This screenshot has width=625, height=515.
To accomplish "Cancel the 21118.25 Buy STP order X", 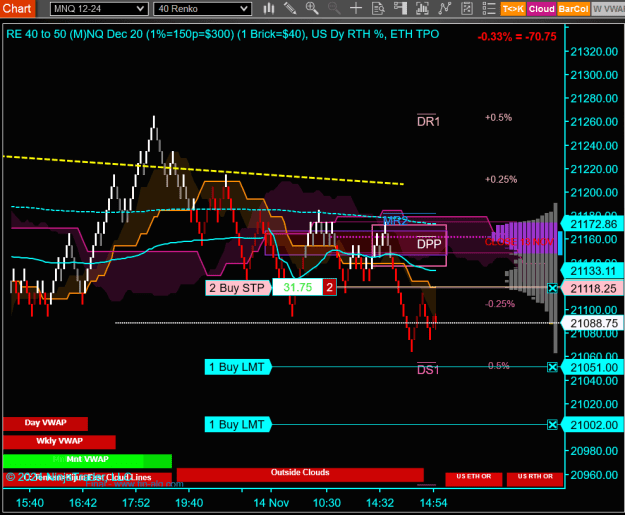I will (x=552, y=288).
